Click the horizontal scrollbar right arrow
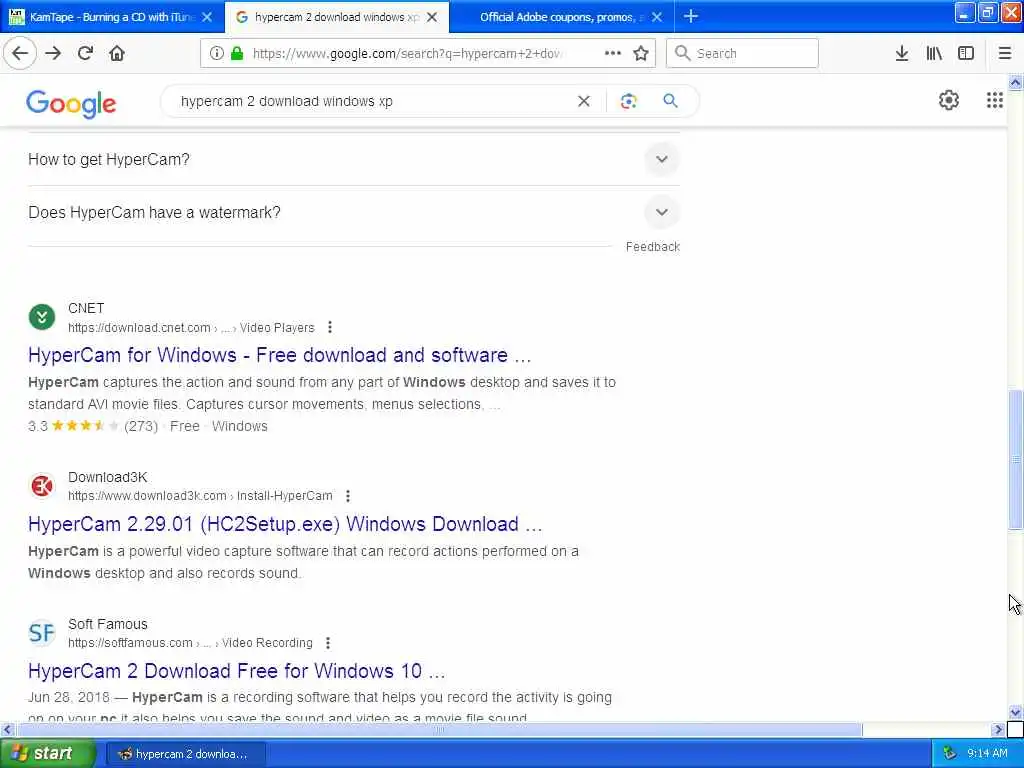This screenshot has width=1024, height=768. tap(997, 729)
